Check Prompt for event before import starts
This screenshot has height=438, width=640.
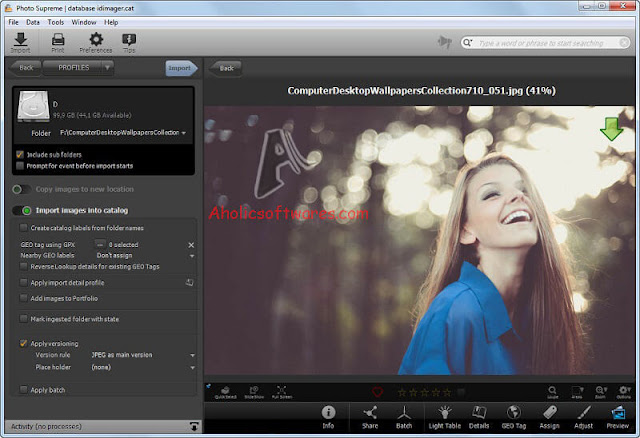pyautogui.click(x=20, y=166)
